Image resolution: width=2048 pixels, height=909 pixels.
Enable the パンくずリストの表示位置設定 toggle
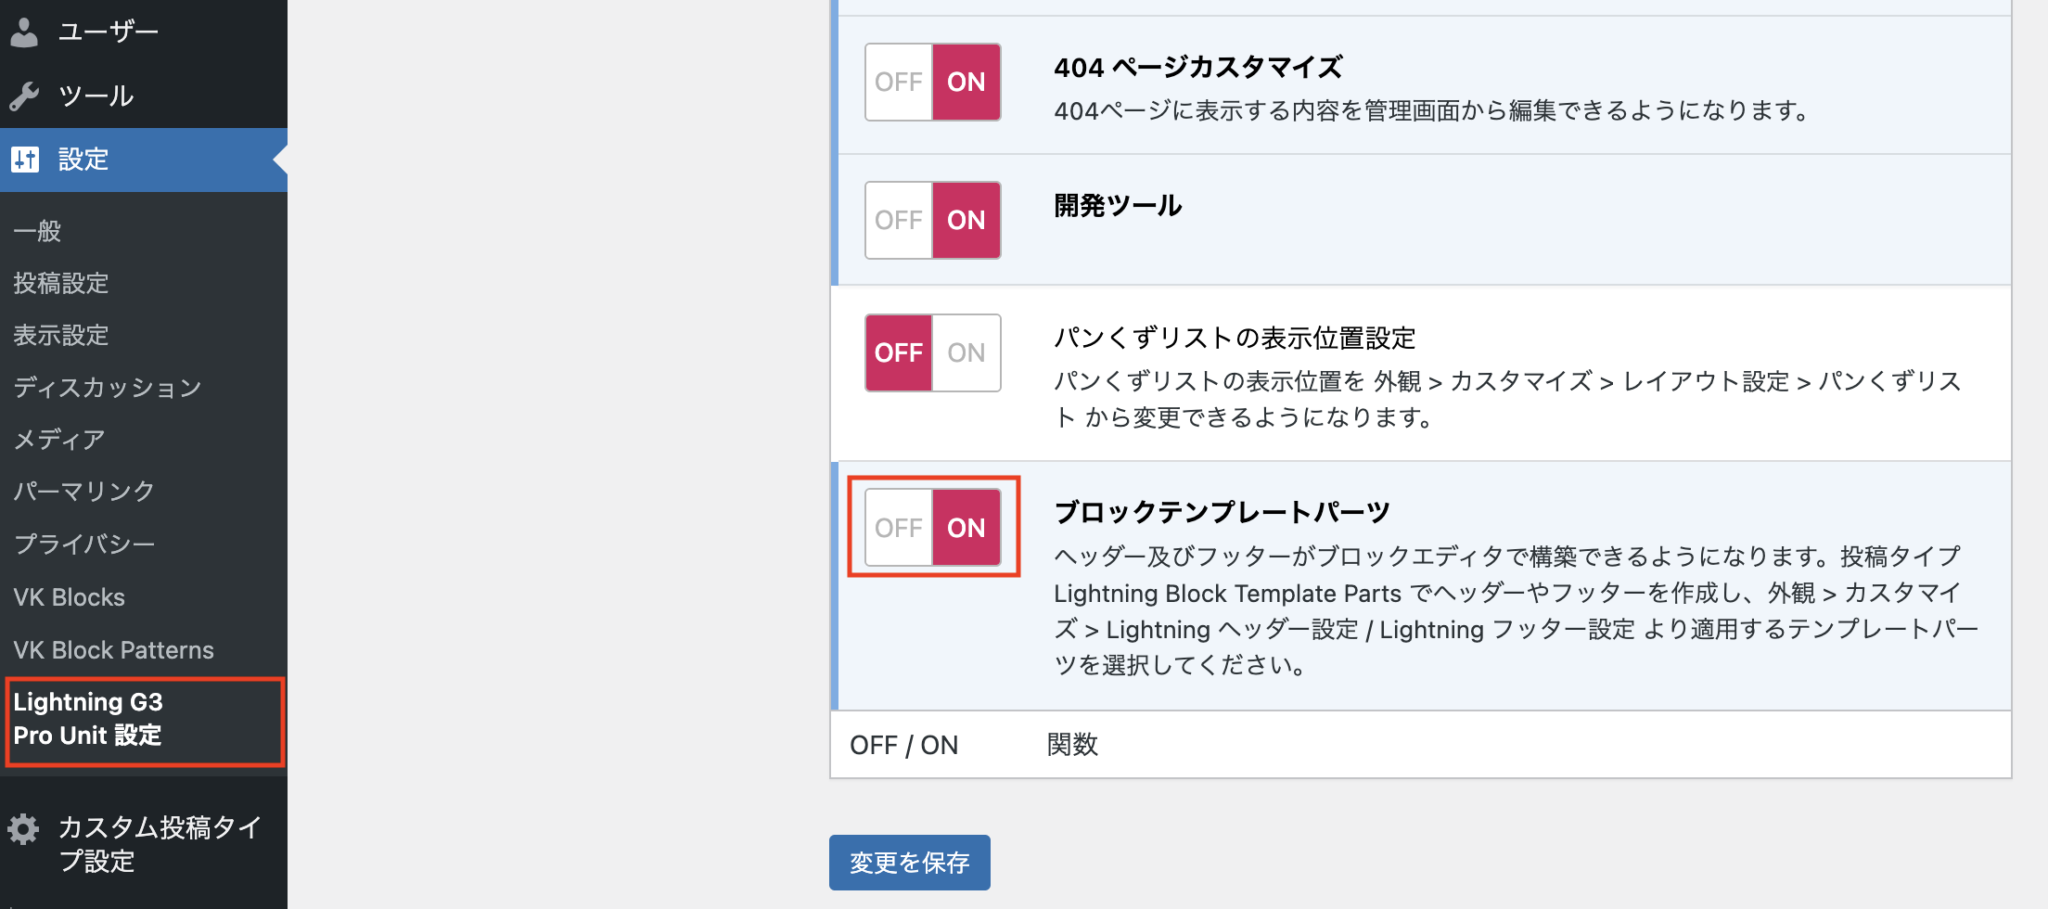click(x=966, y=353)
